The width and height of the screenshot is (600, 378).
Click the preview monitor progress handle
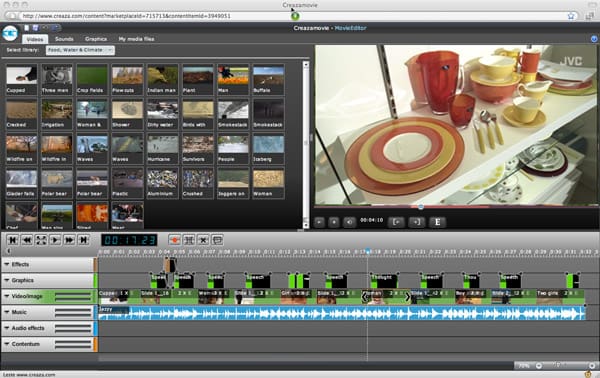pos(421,207)
